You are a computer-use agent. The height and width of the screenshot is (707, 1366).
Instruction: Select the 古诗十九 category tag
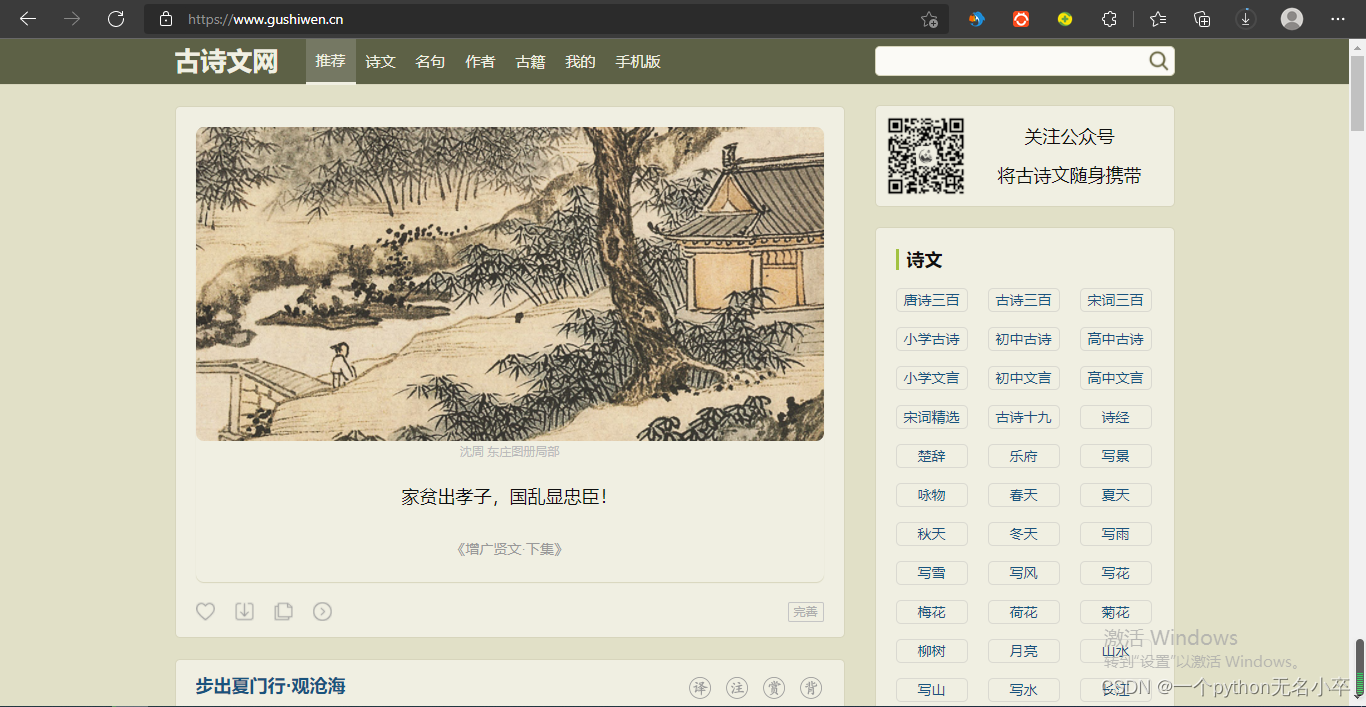click(x=1024, y=417)
